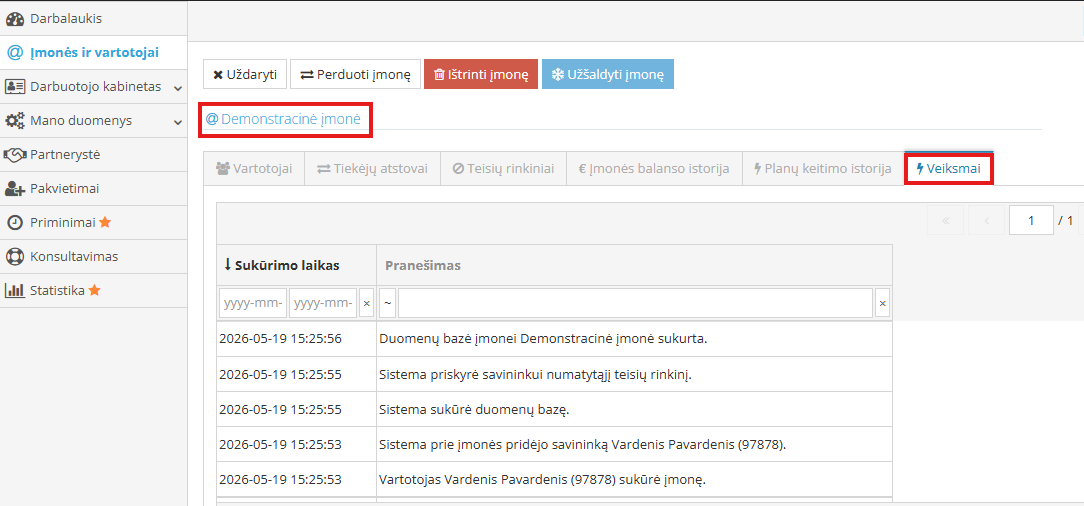The image size is (1084, 506).
Task: Sort by Sukūrimo laikas column header
Action: click(x=297, y=265)
